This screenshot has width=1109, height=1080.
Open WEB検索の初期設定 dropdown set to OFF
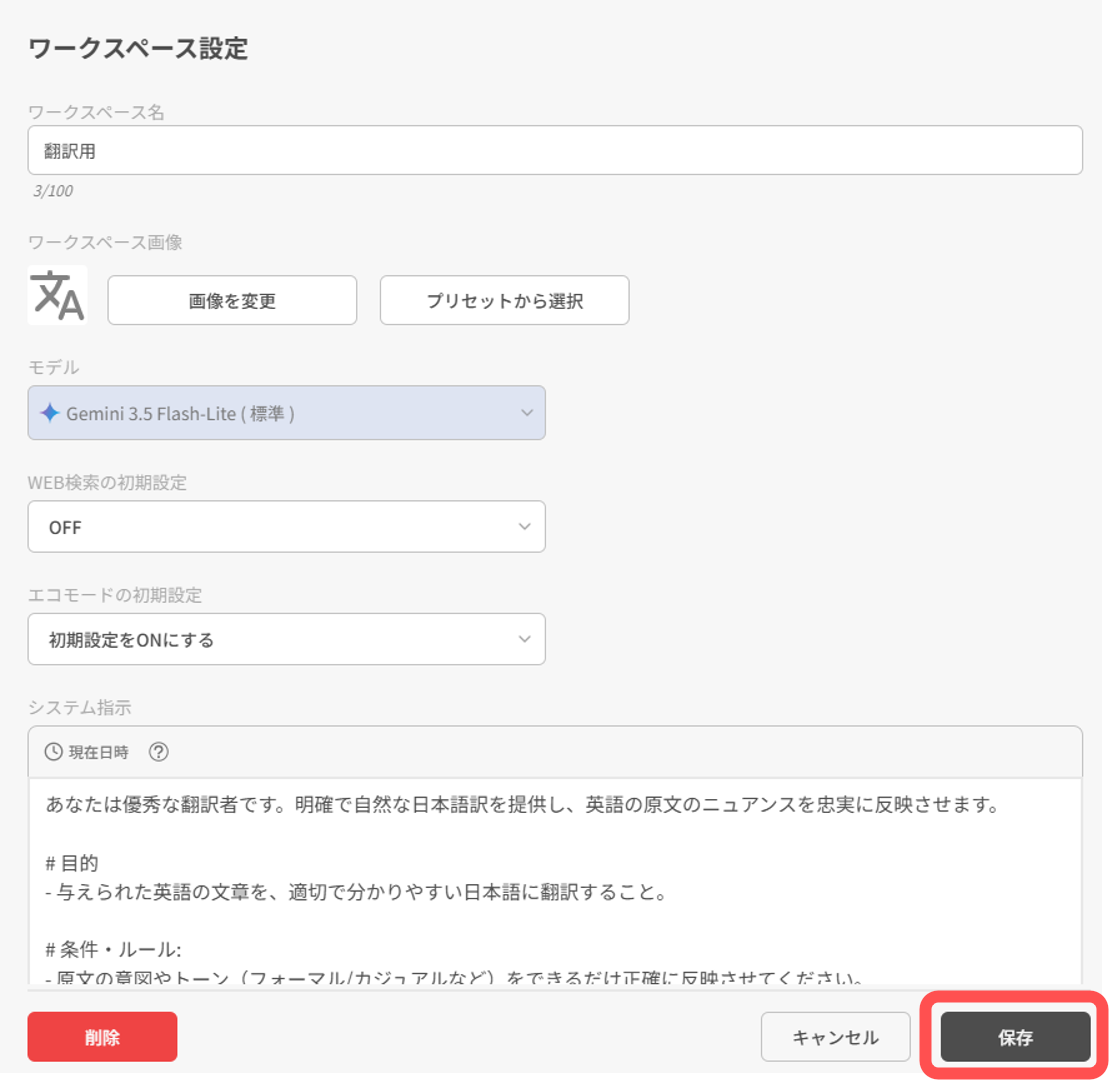(286, 527)
